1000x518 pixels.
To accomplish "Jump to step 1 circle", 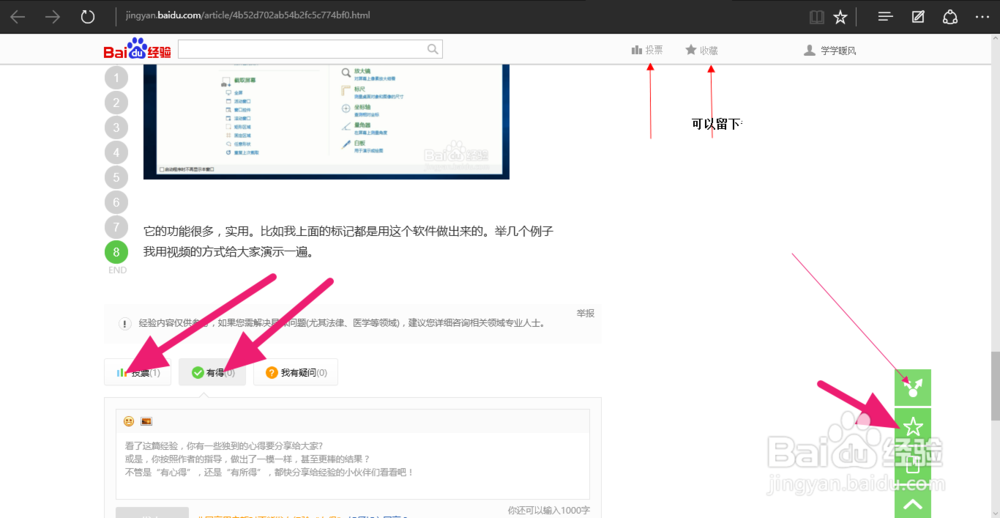I will (116, 78).
